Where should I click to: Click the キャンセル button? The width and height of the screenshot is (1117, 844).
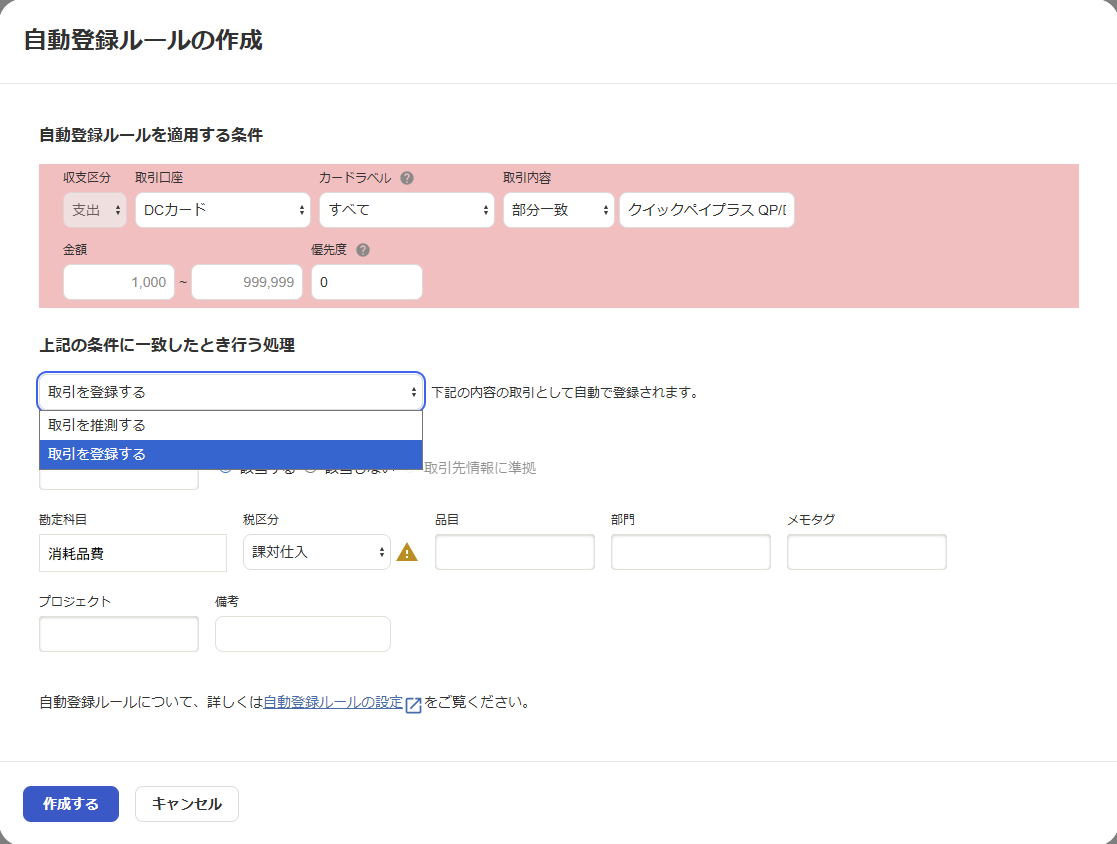187,804
